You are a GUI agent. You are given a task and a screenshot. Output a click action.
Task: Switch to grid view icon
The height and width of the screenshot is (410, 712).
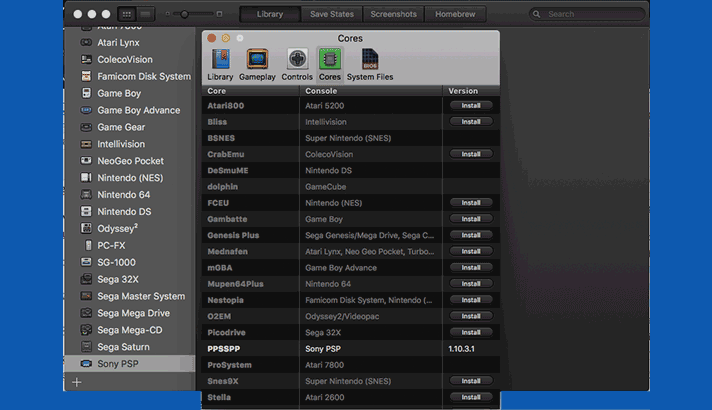pyautogui.click(x=127, y=14)
